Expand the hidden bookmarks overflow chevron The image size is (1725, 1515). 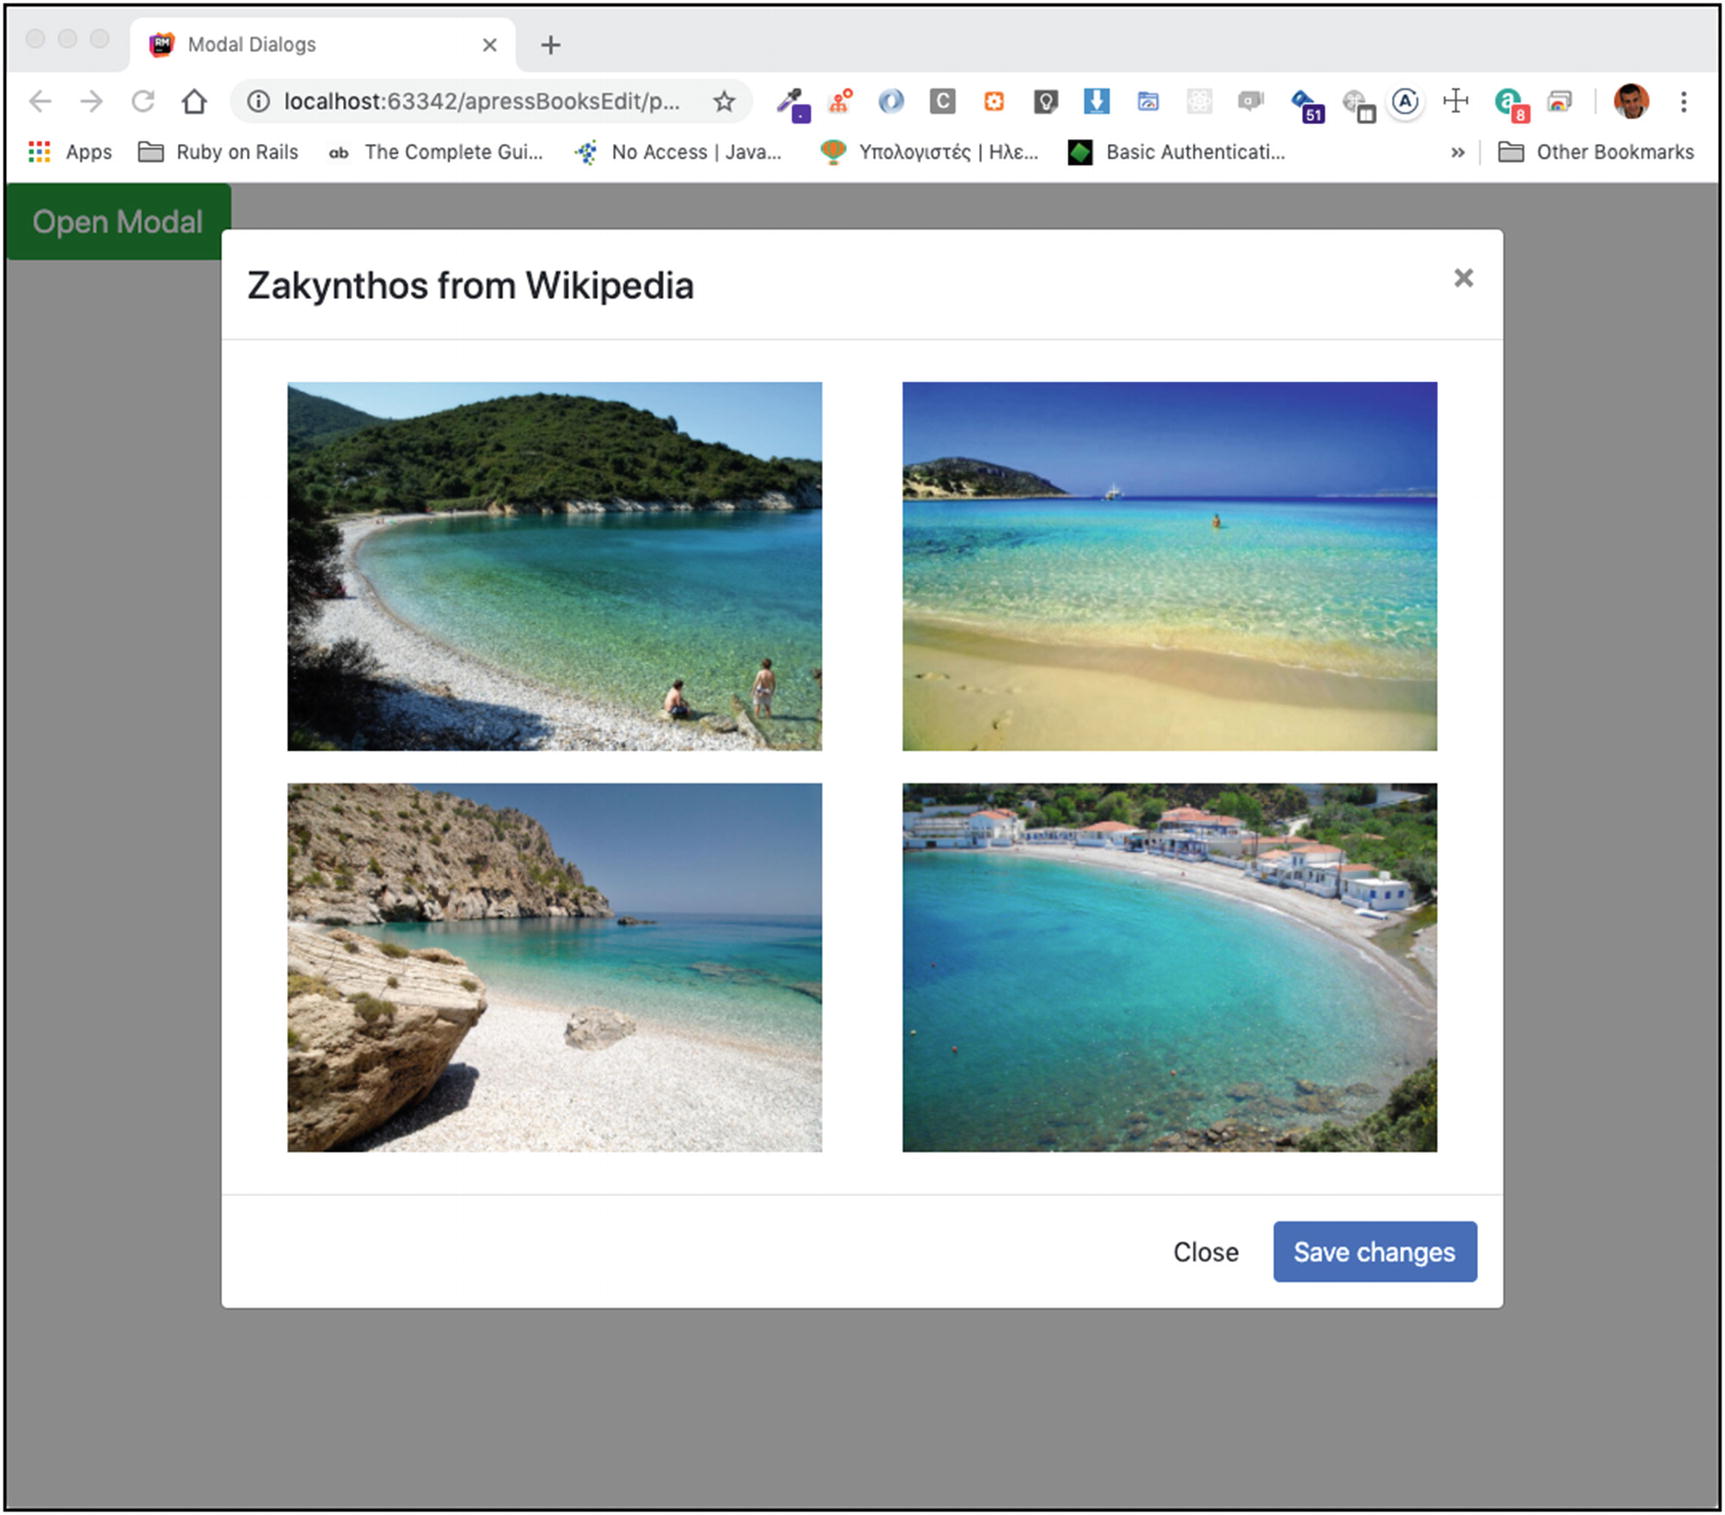[x=1457, y=152]
